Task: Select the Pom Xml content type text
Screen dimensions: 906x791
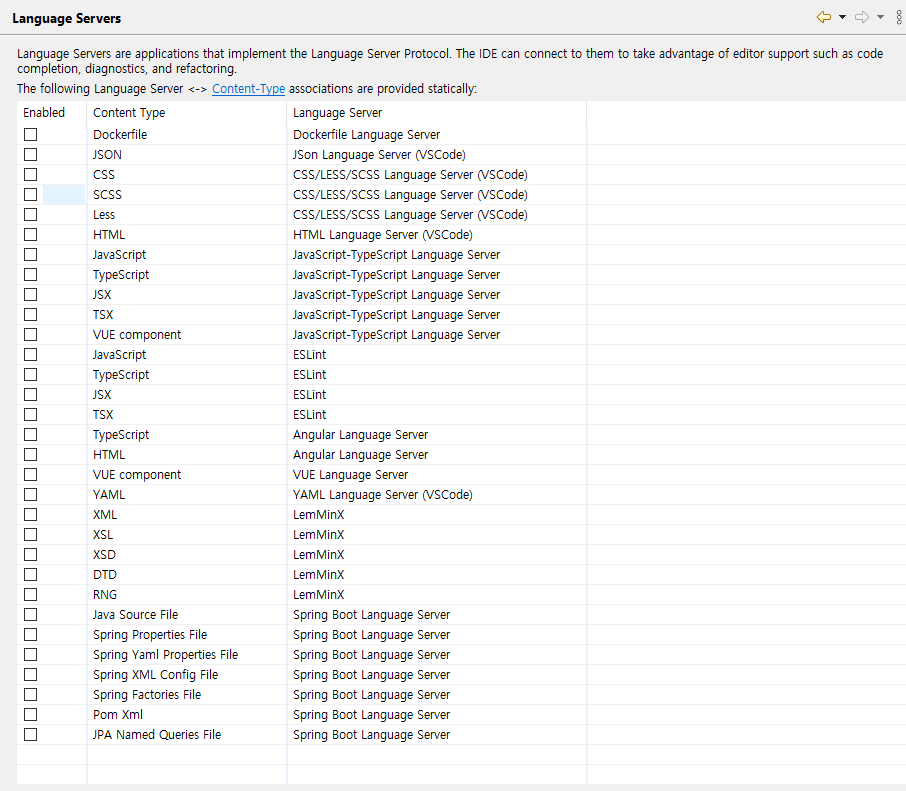Action: pos(118,715)
